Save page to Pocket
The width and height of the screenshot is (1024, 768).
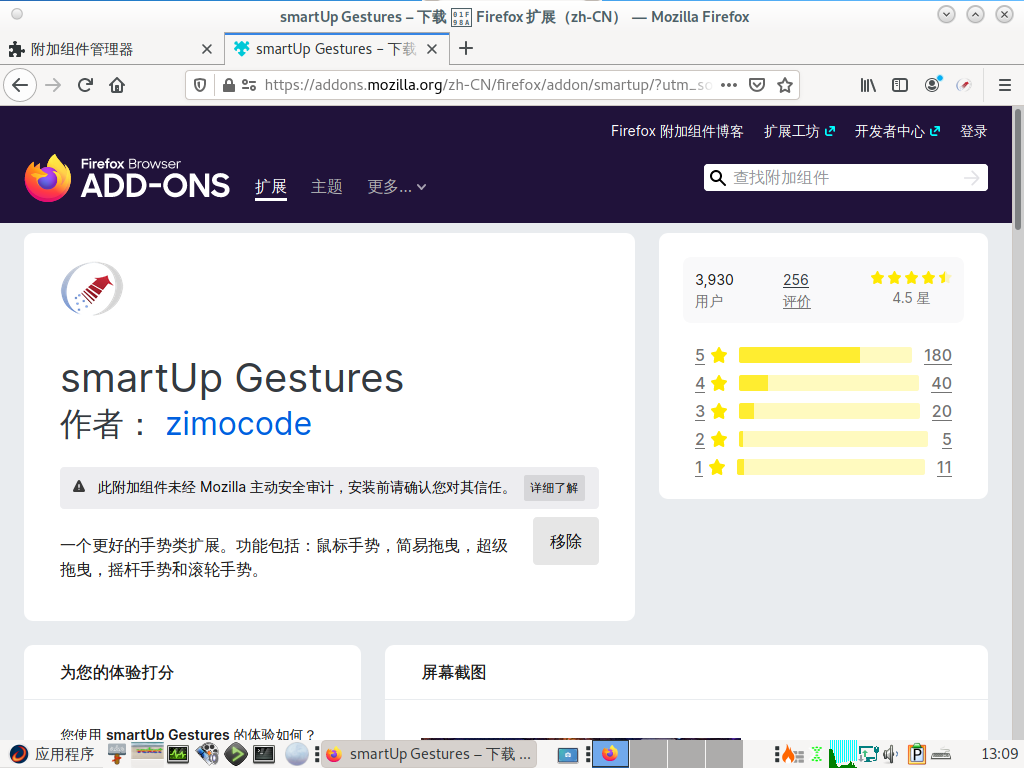[x=757, y=85]
